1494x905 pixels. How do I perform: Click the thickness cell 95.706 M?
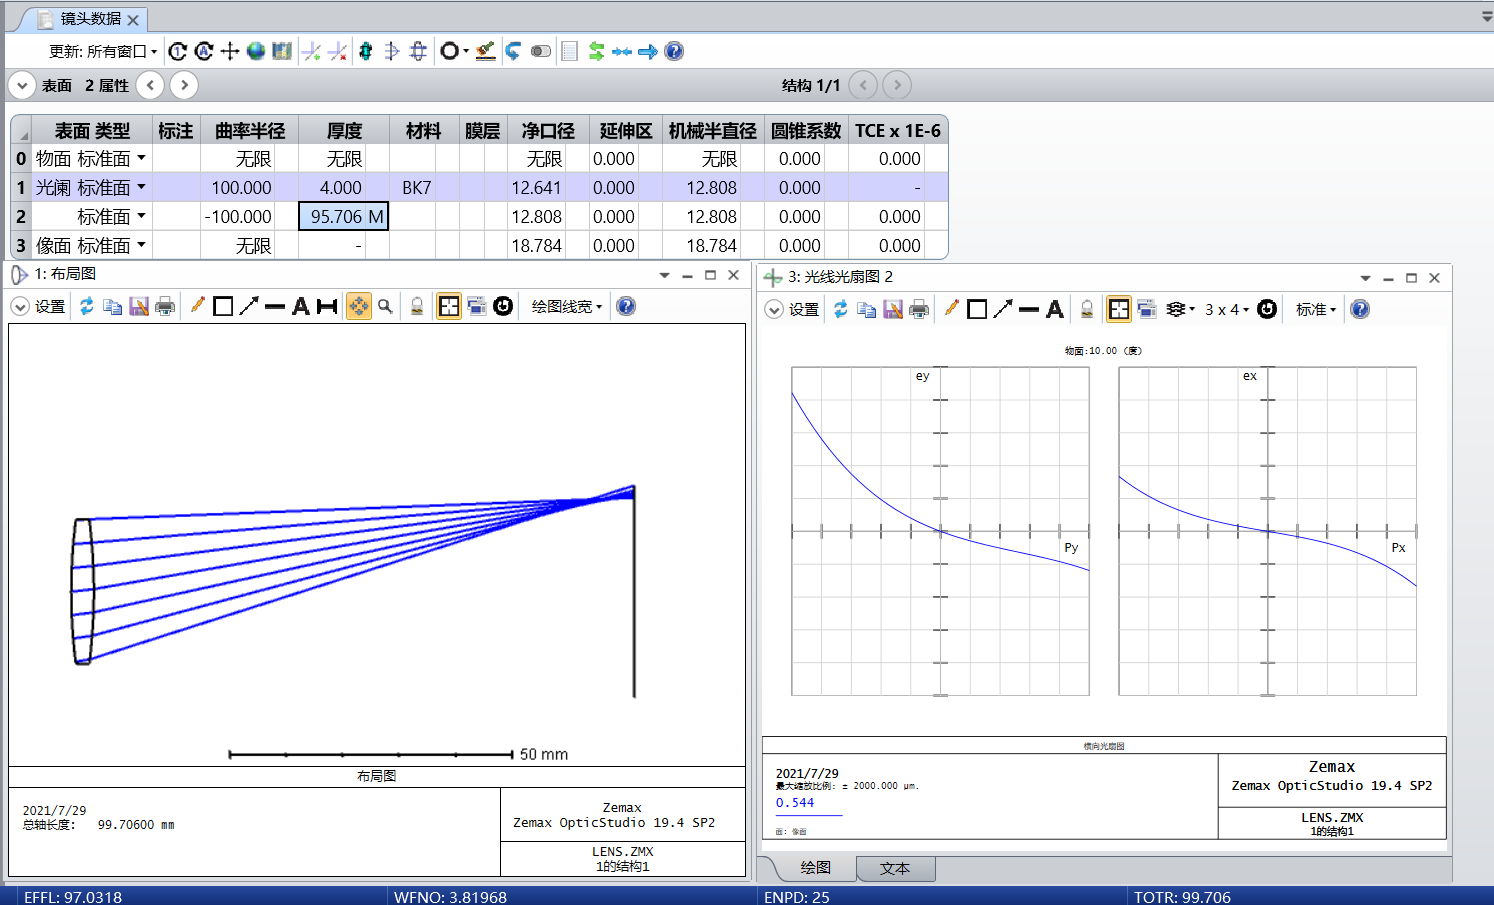(x=344, y=216)
